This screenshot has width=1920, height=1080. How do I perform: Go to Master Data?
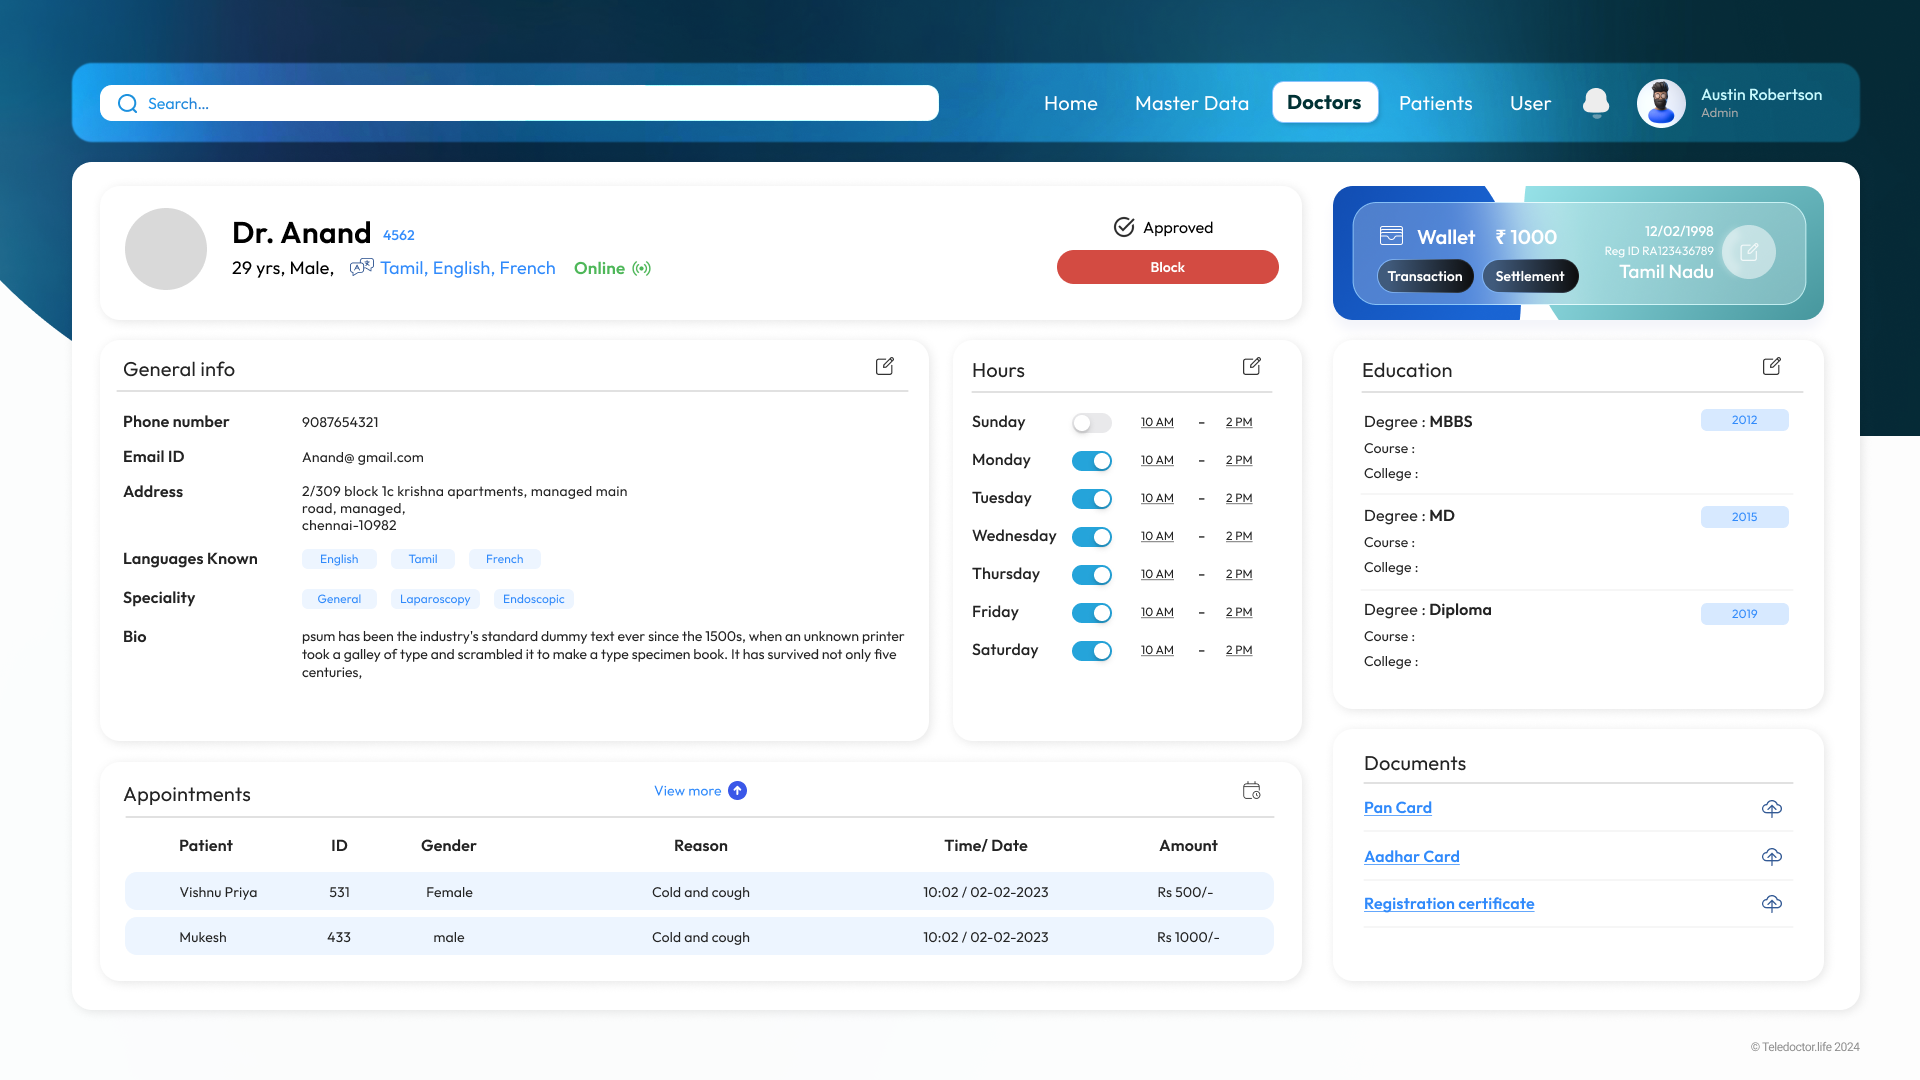(x=1191, y=103)
